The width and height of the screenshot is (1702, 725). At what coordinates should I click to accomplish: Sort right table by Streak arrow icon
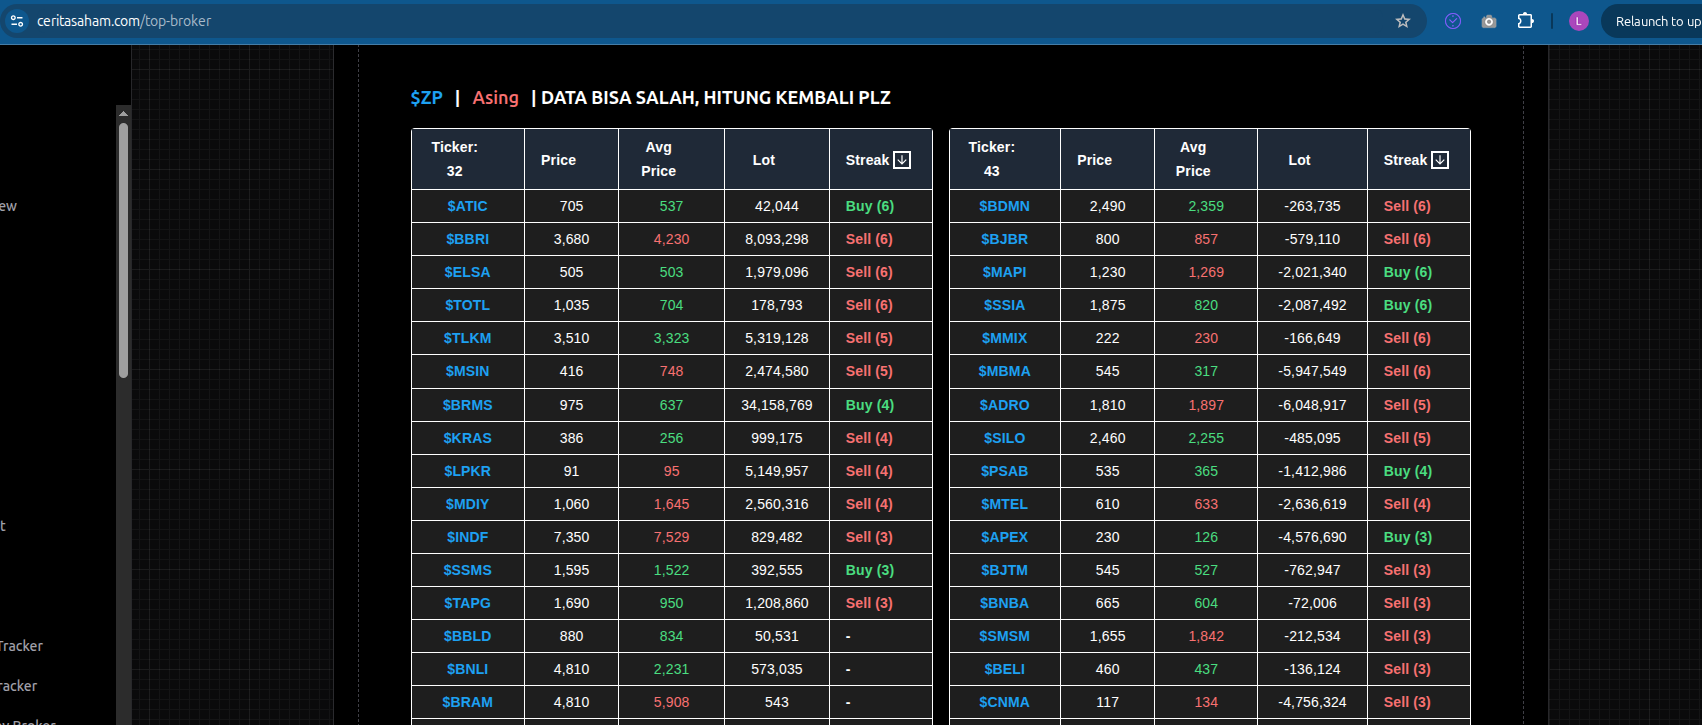(x=1440, y=160)
